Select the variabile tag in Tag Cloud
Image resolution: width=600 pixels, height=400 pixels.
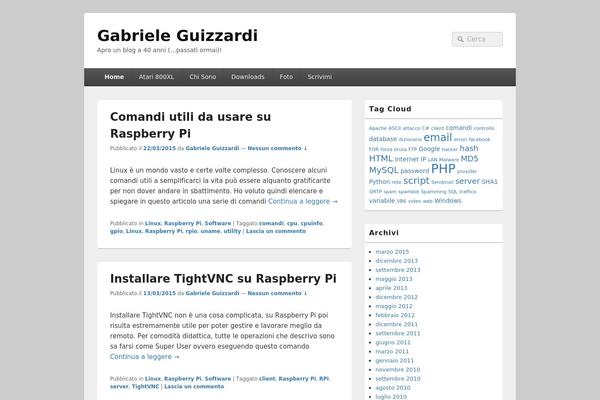click(382, 201)
